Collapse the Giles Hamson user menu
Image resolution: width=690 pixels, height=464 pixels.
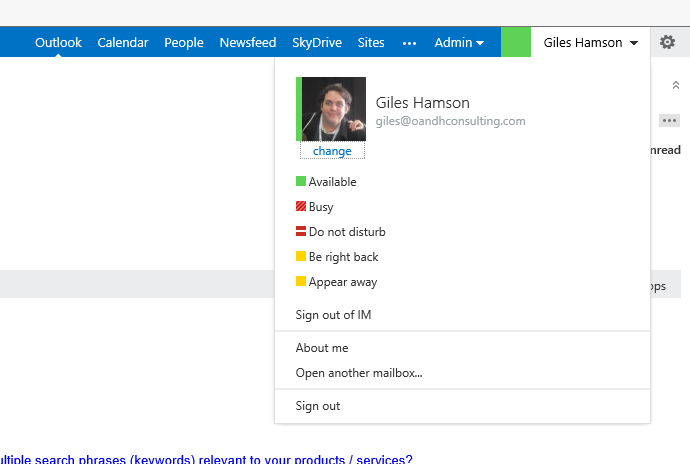point(591,43)
